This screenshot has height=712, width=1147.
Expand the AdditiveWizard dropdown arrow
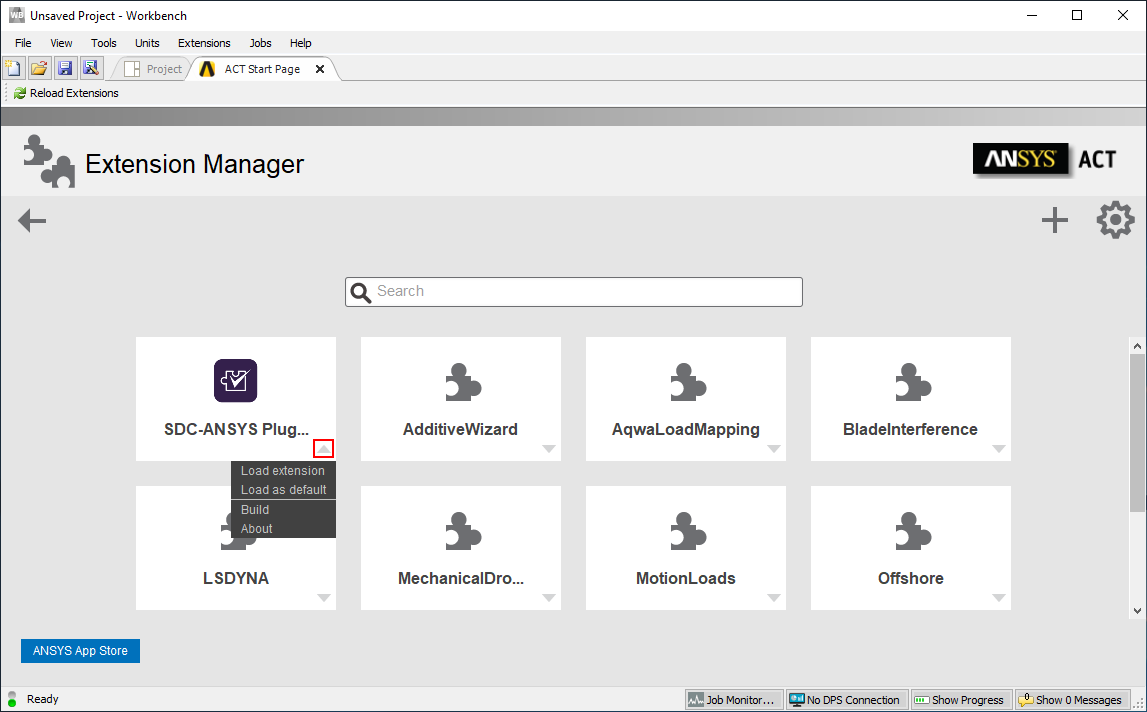coord(548,449)
